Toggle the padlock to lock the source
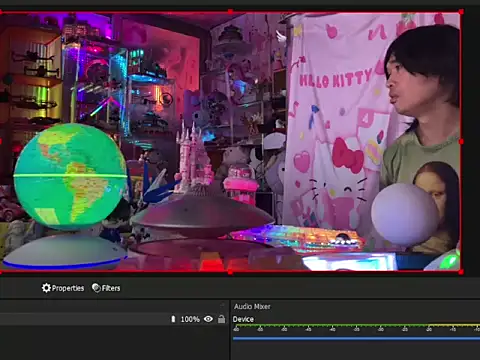Viewport: 480px width, 360px height. (x=221, y=319)
